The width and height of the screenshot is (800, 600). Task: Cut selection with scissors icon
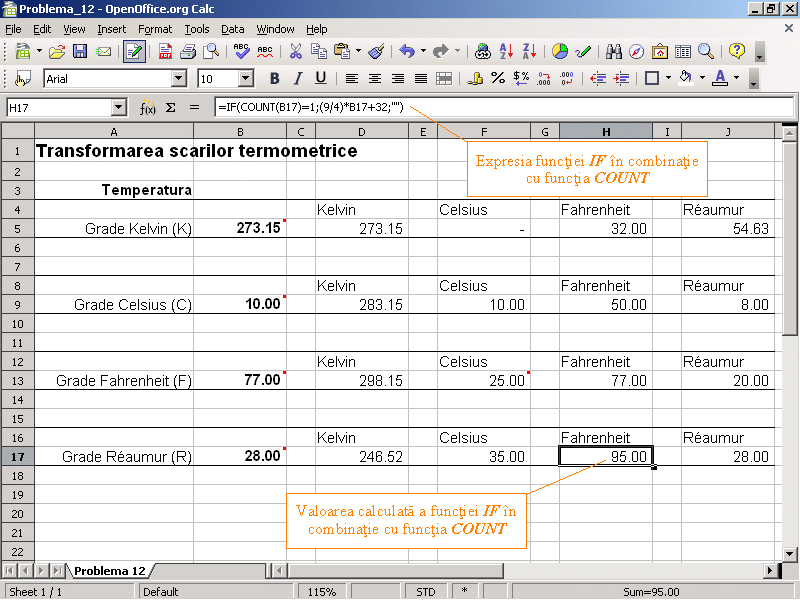click(295, 52)
